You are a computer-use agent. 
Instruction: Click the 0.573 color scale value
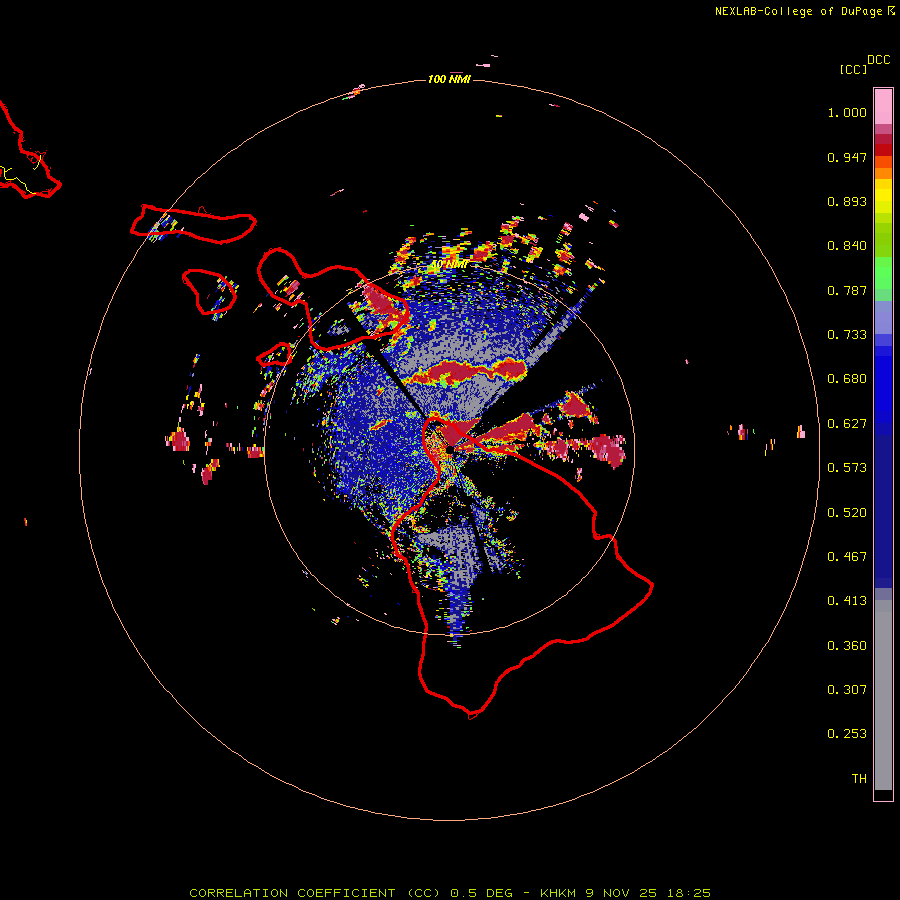[x=847, y=468]
